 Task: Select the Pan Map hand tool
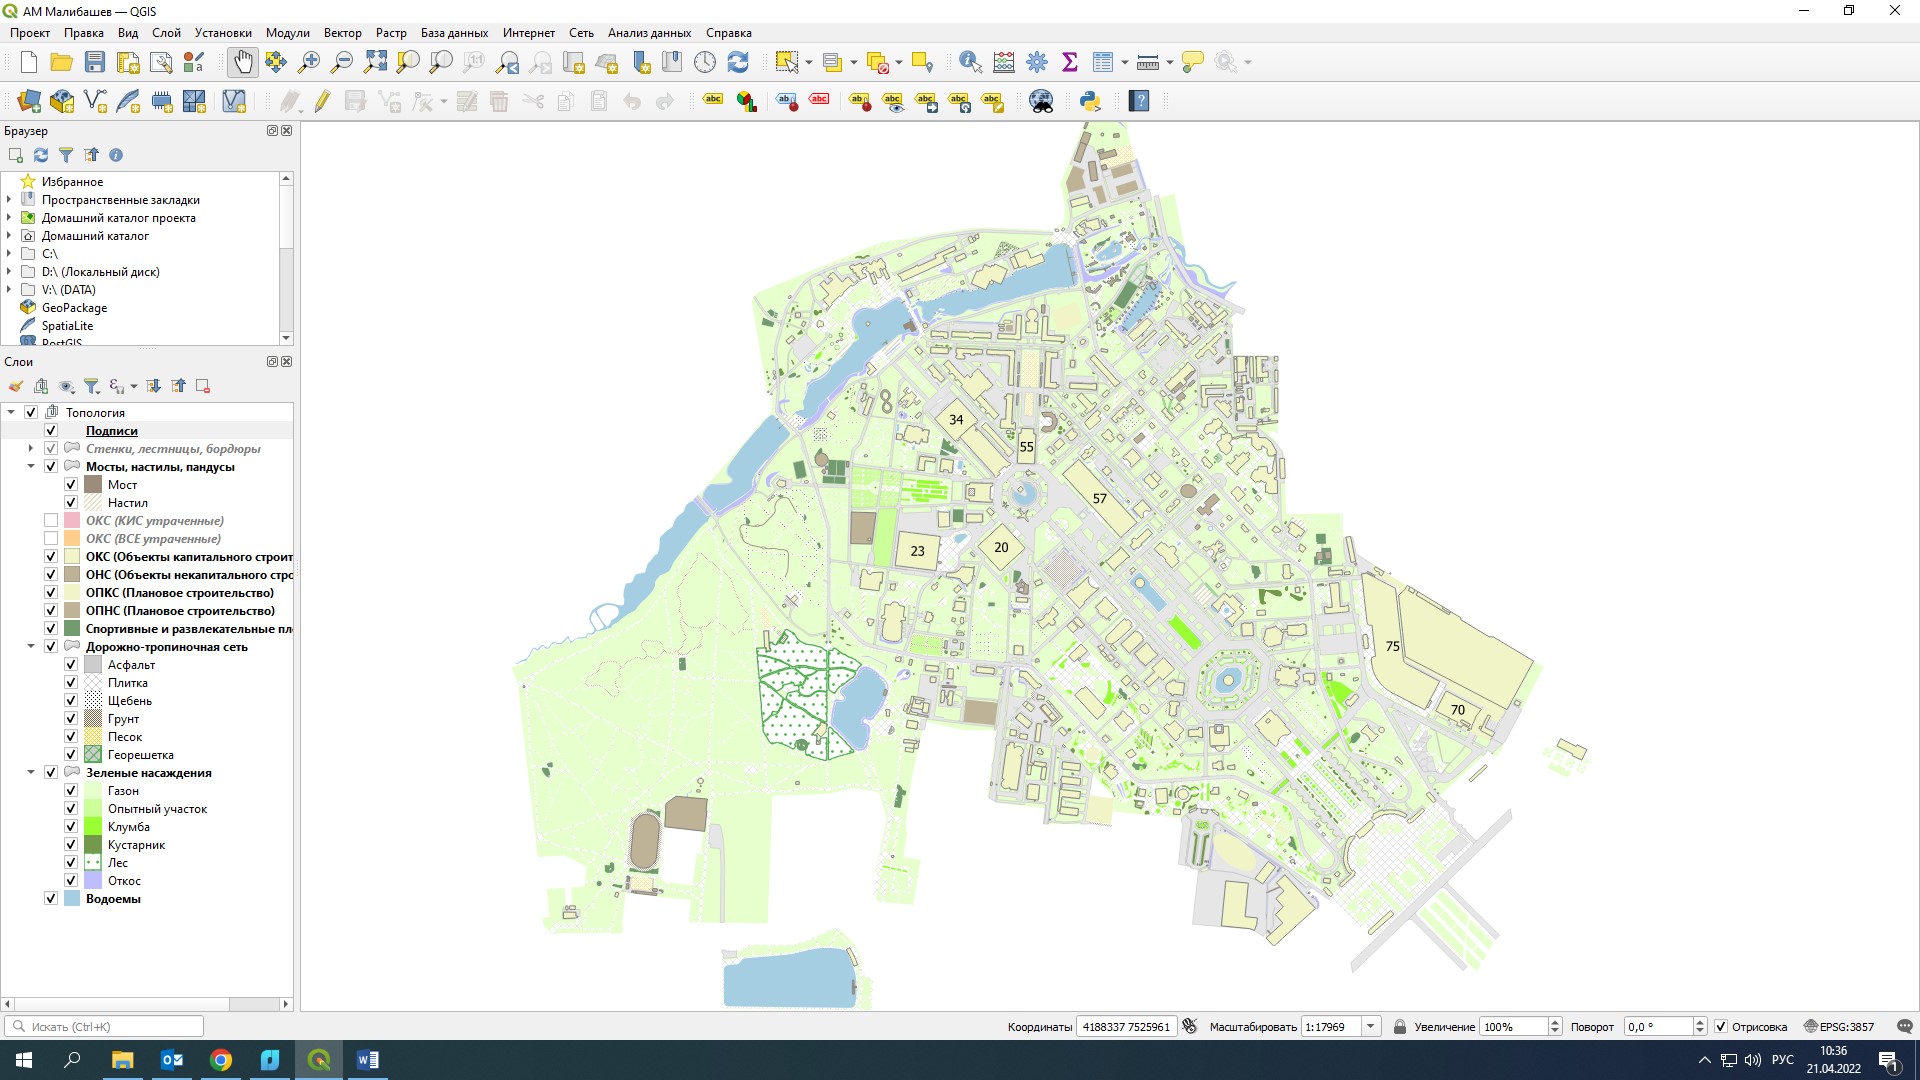pyautogui.click(x=243, y=62)
